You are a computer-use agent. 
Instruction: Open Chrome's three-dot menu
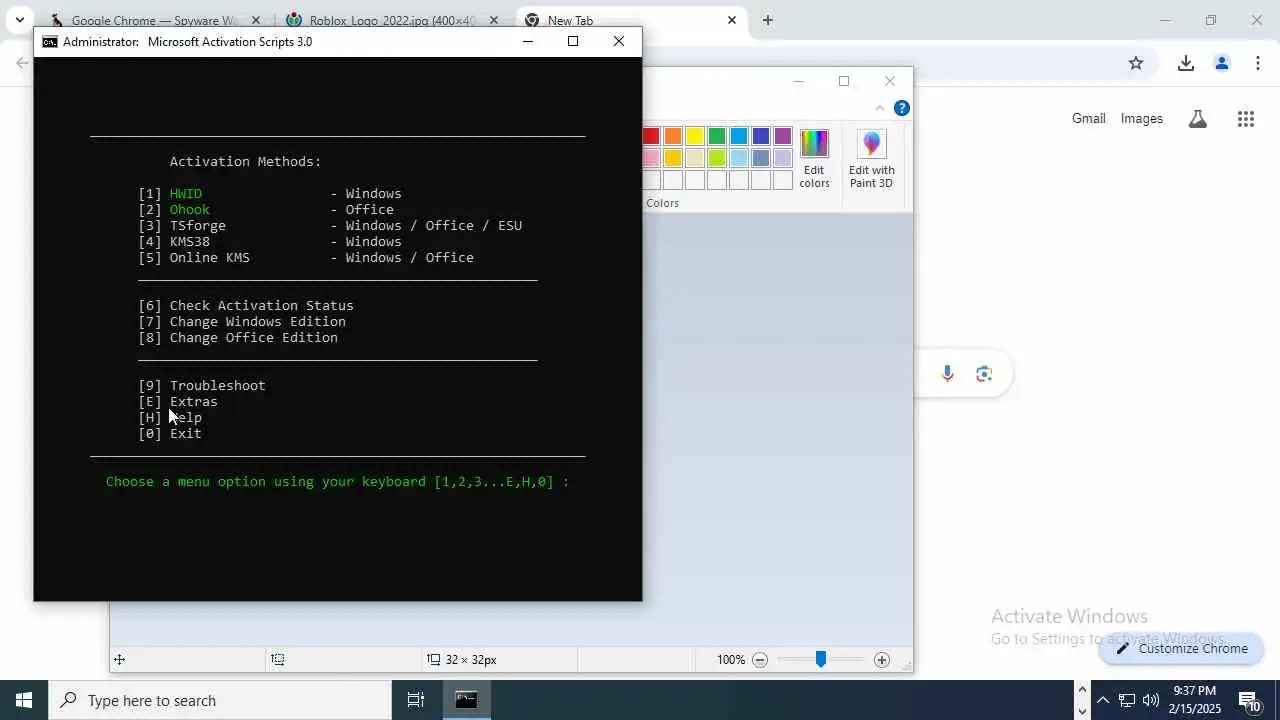click(x=1257, y=63)
